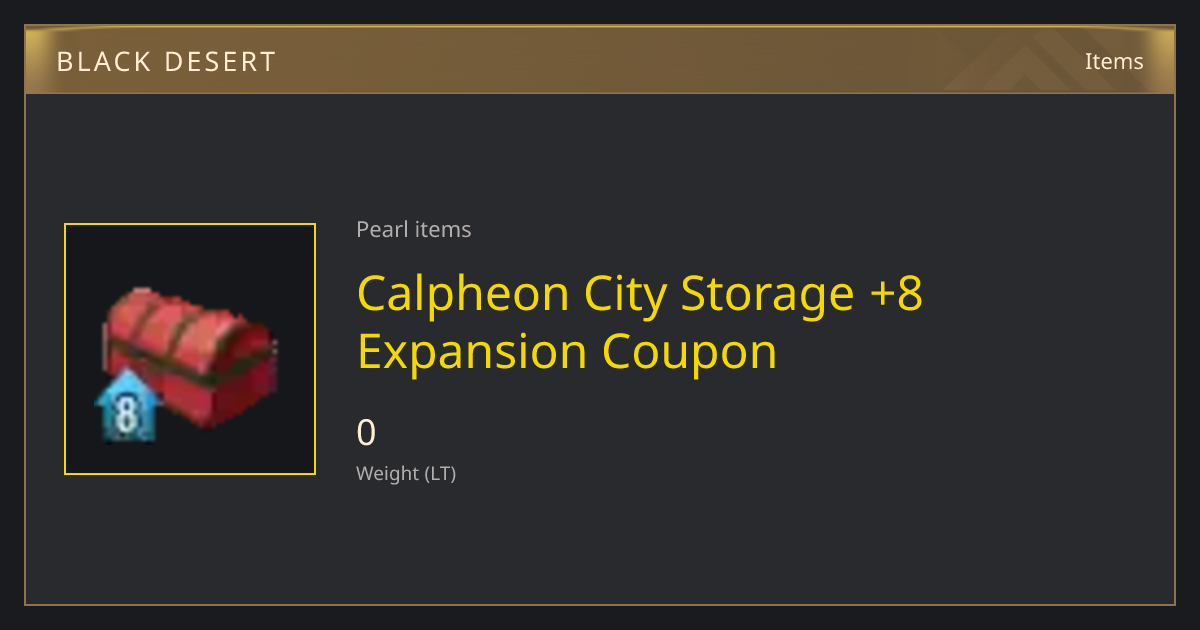Open the BLACK DESERT header title
The height and width of the screenshot is (630, 1200).
click(166, 62)
